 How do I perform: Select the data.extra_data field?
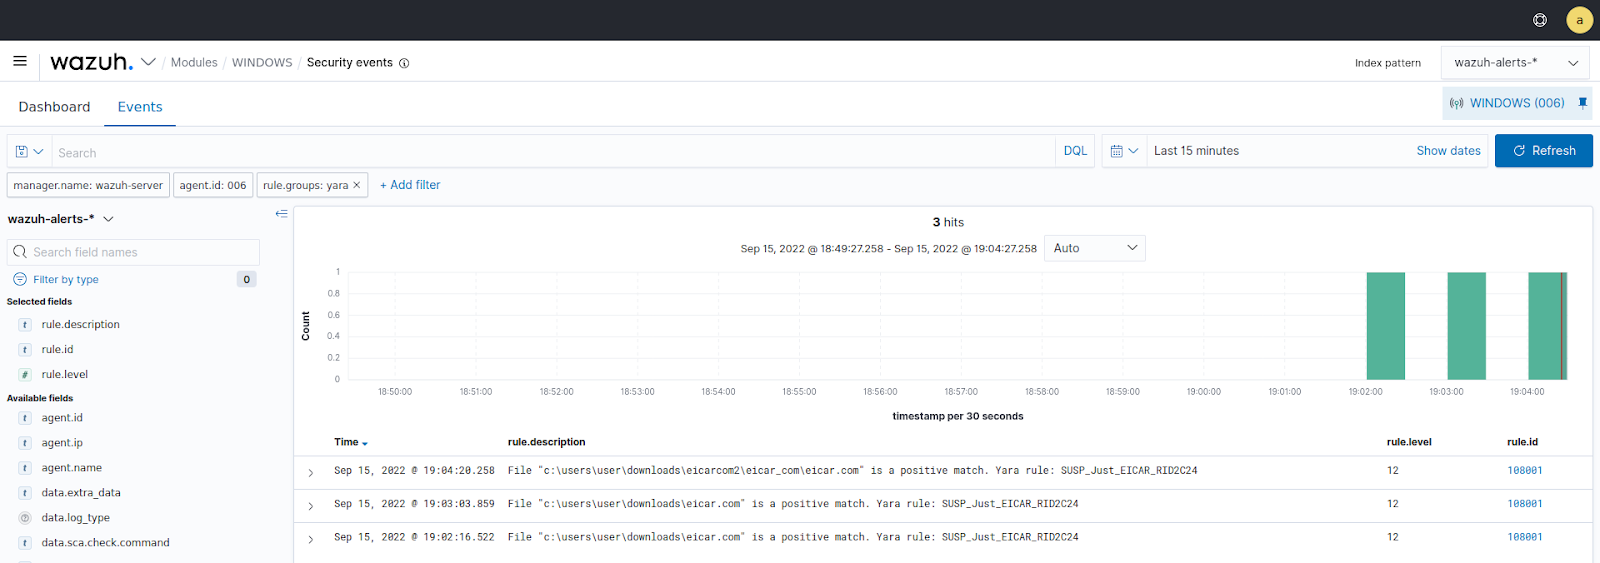pos(81,493)
